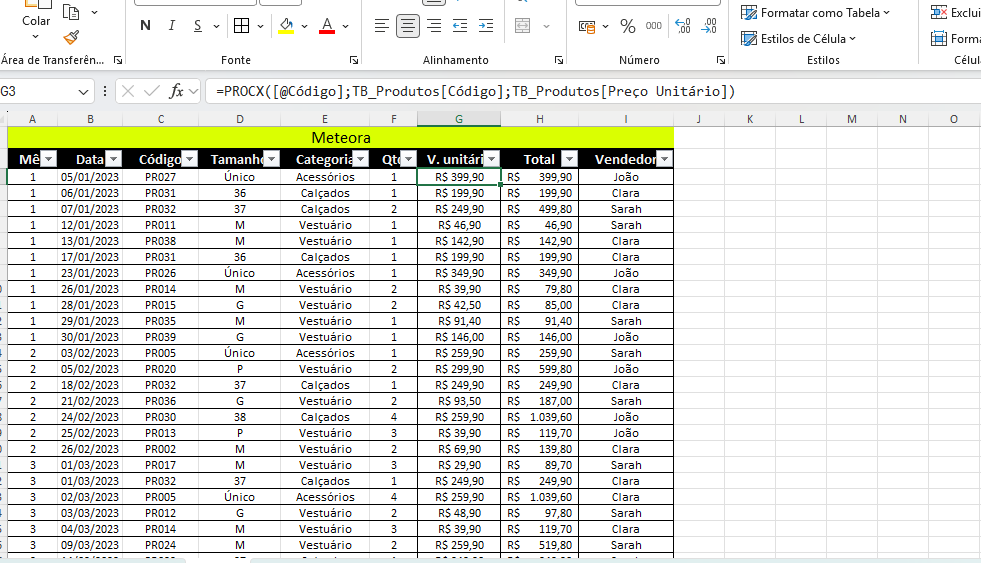Open the Categoria column filter
The height and width of the screenshot is (563, 981).
click(361, 159)
